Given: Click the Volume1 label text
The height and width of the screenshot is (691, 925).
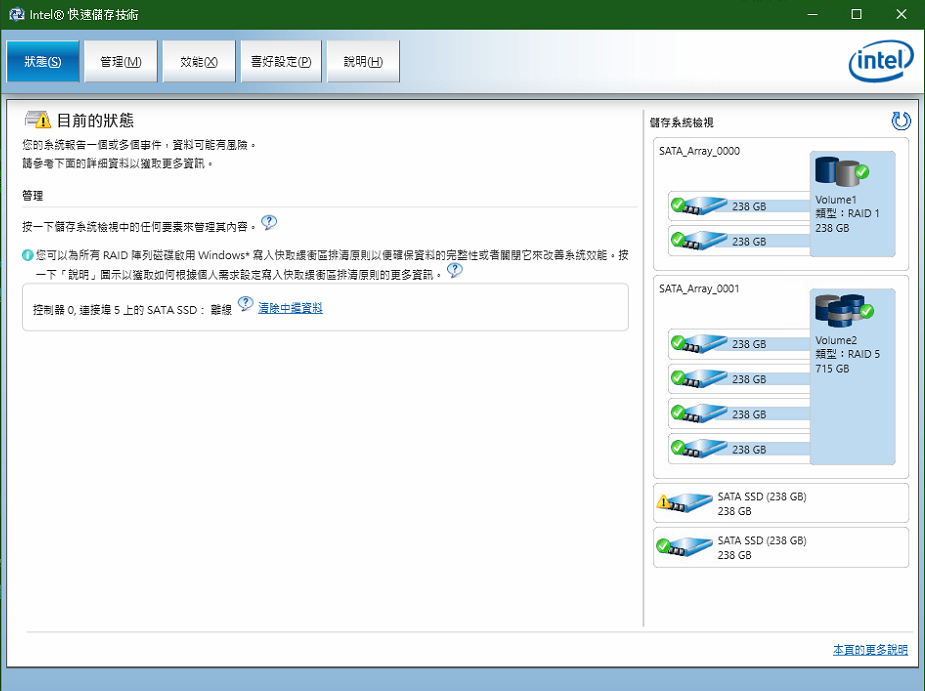Looking at the screenshot, I should pos(836,200).
